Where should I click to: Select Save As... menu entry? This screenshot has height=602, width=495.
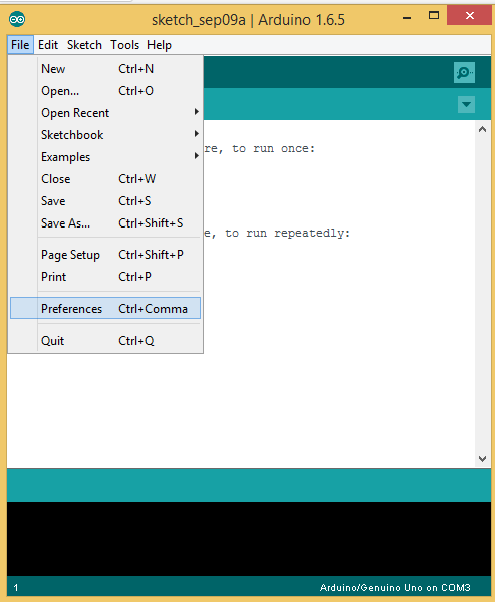click(105, 223)
